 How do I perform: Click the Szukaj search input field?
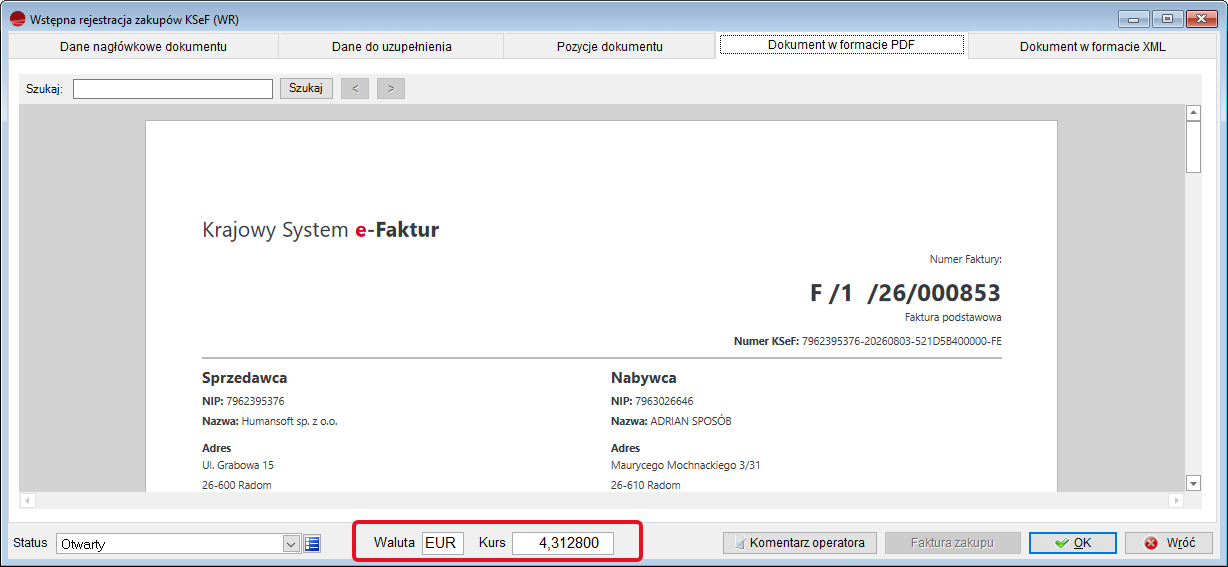click(173, 89)
